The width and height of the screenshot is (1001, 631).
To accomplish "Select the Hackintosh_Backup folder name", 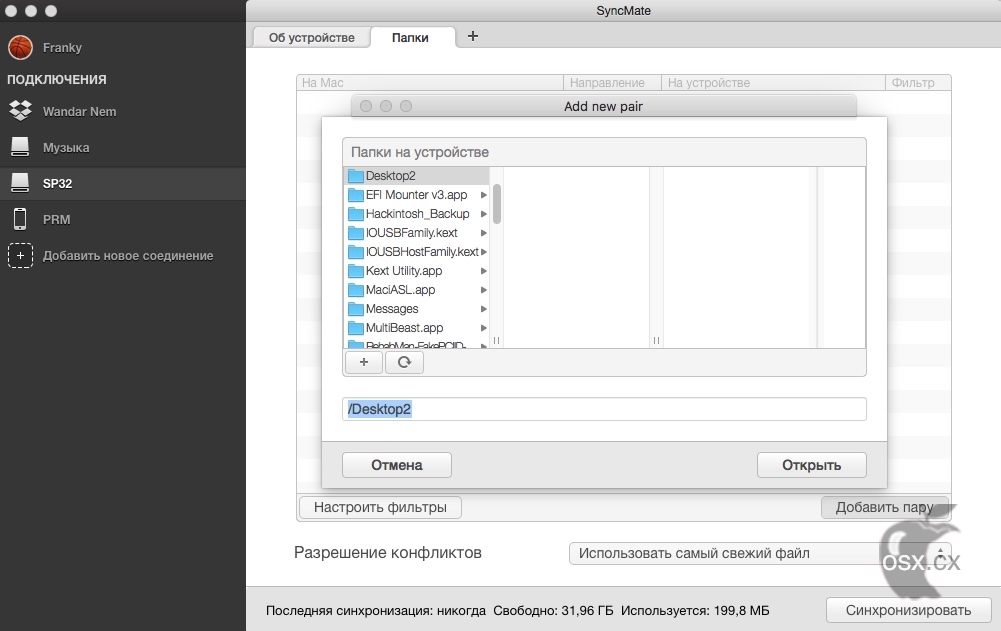I will click(x=418, y=214).
